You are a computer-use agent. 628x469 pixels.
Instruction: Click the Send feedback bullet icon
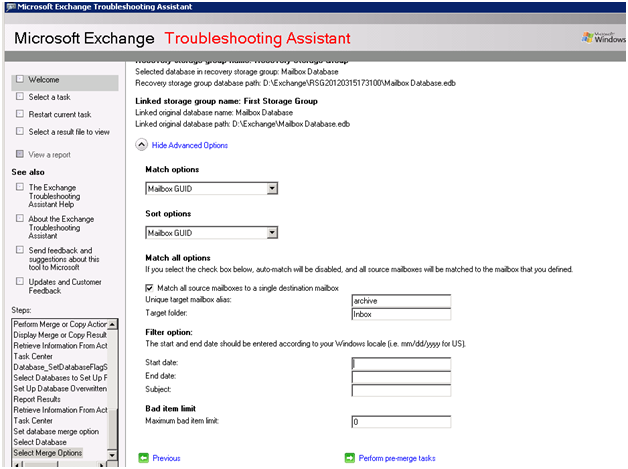click(20, 250)
